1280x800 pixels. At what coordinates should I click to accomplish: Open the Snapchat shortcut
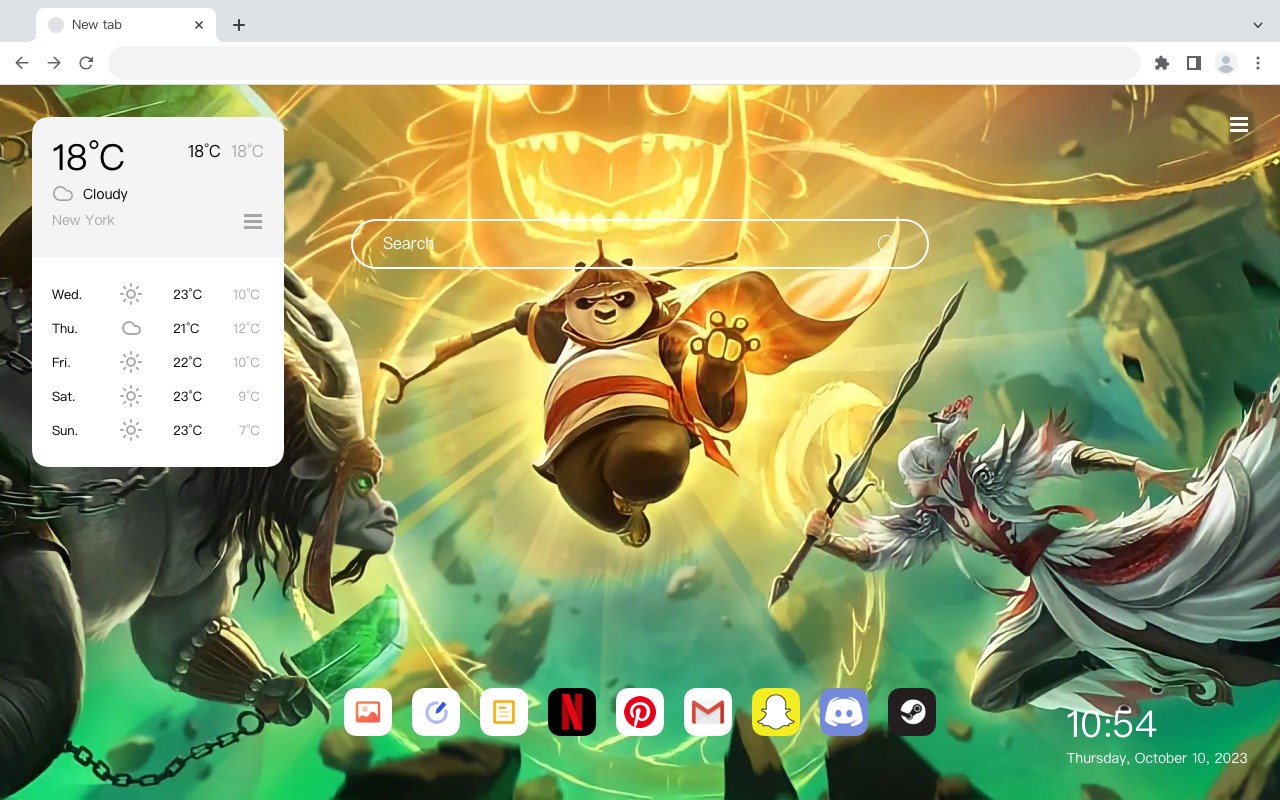776,712
